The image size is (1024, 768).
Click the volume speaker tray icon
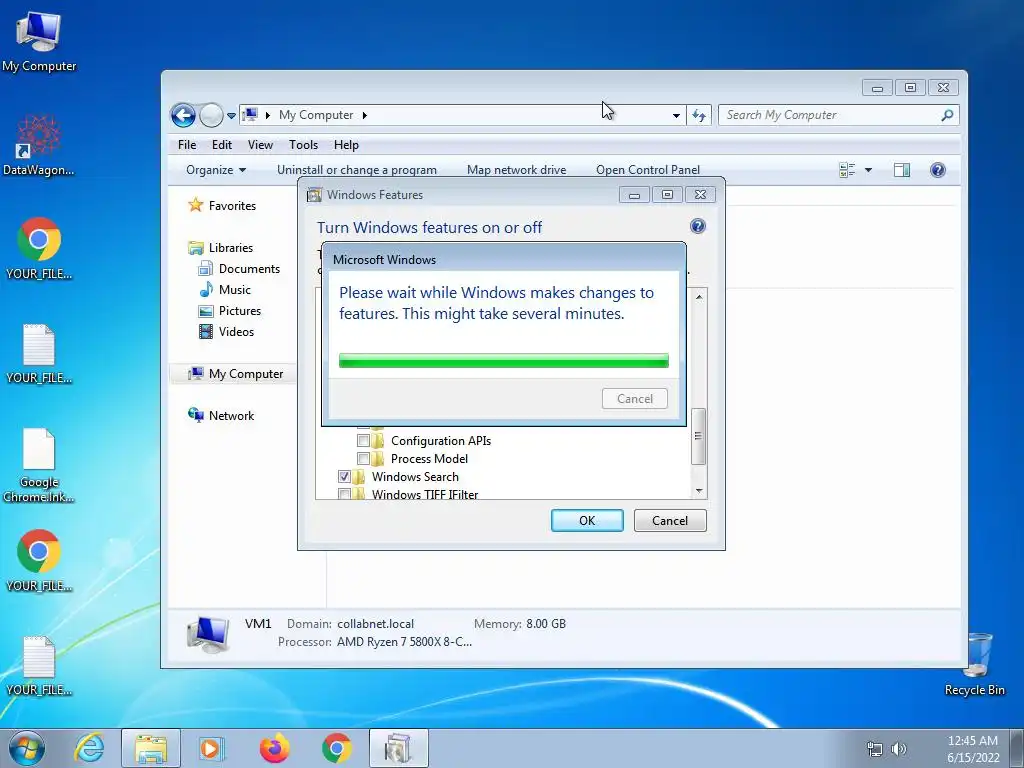(899, 749)
